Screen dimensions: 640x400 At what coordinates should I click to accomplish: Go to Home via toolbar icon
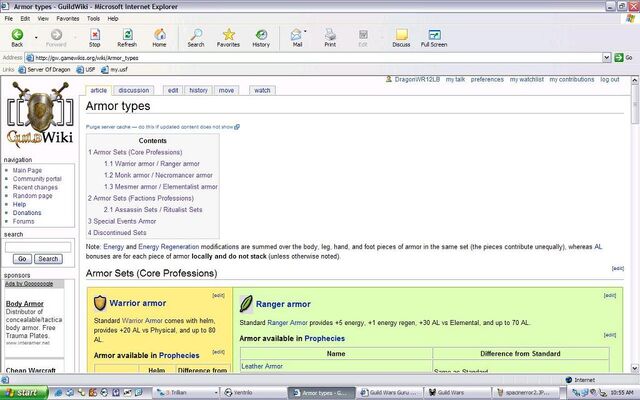tap(159, 38)
